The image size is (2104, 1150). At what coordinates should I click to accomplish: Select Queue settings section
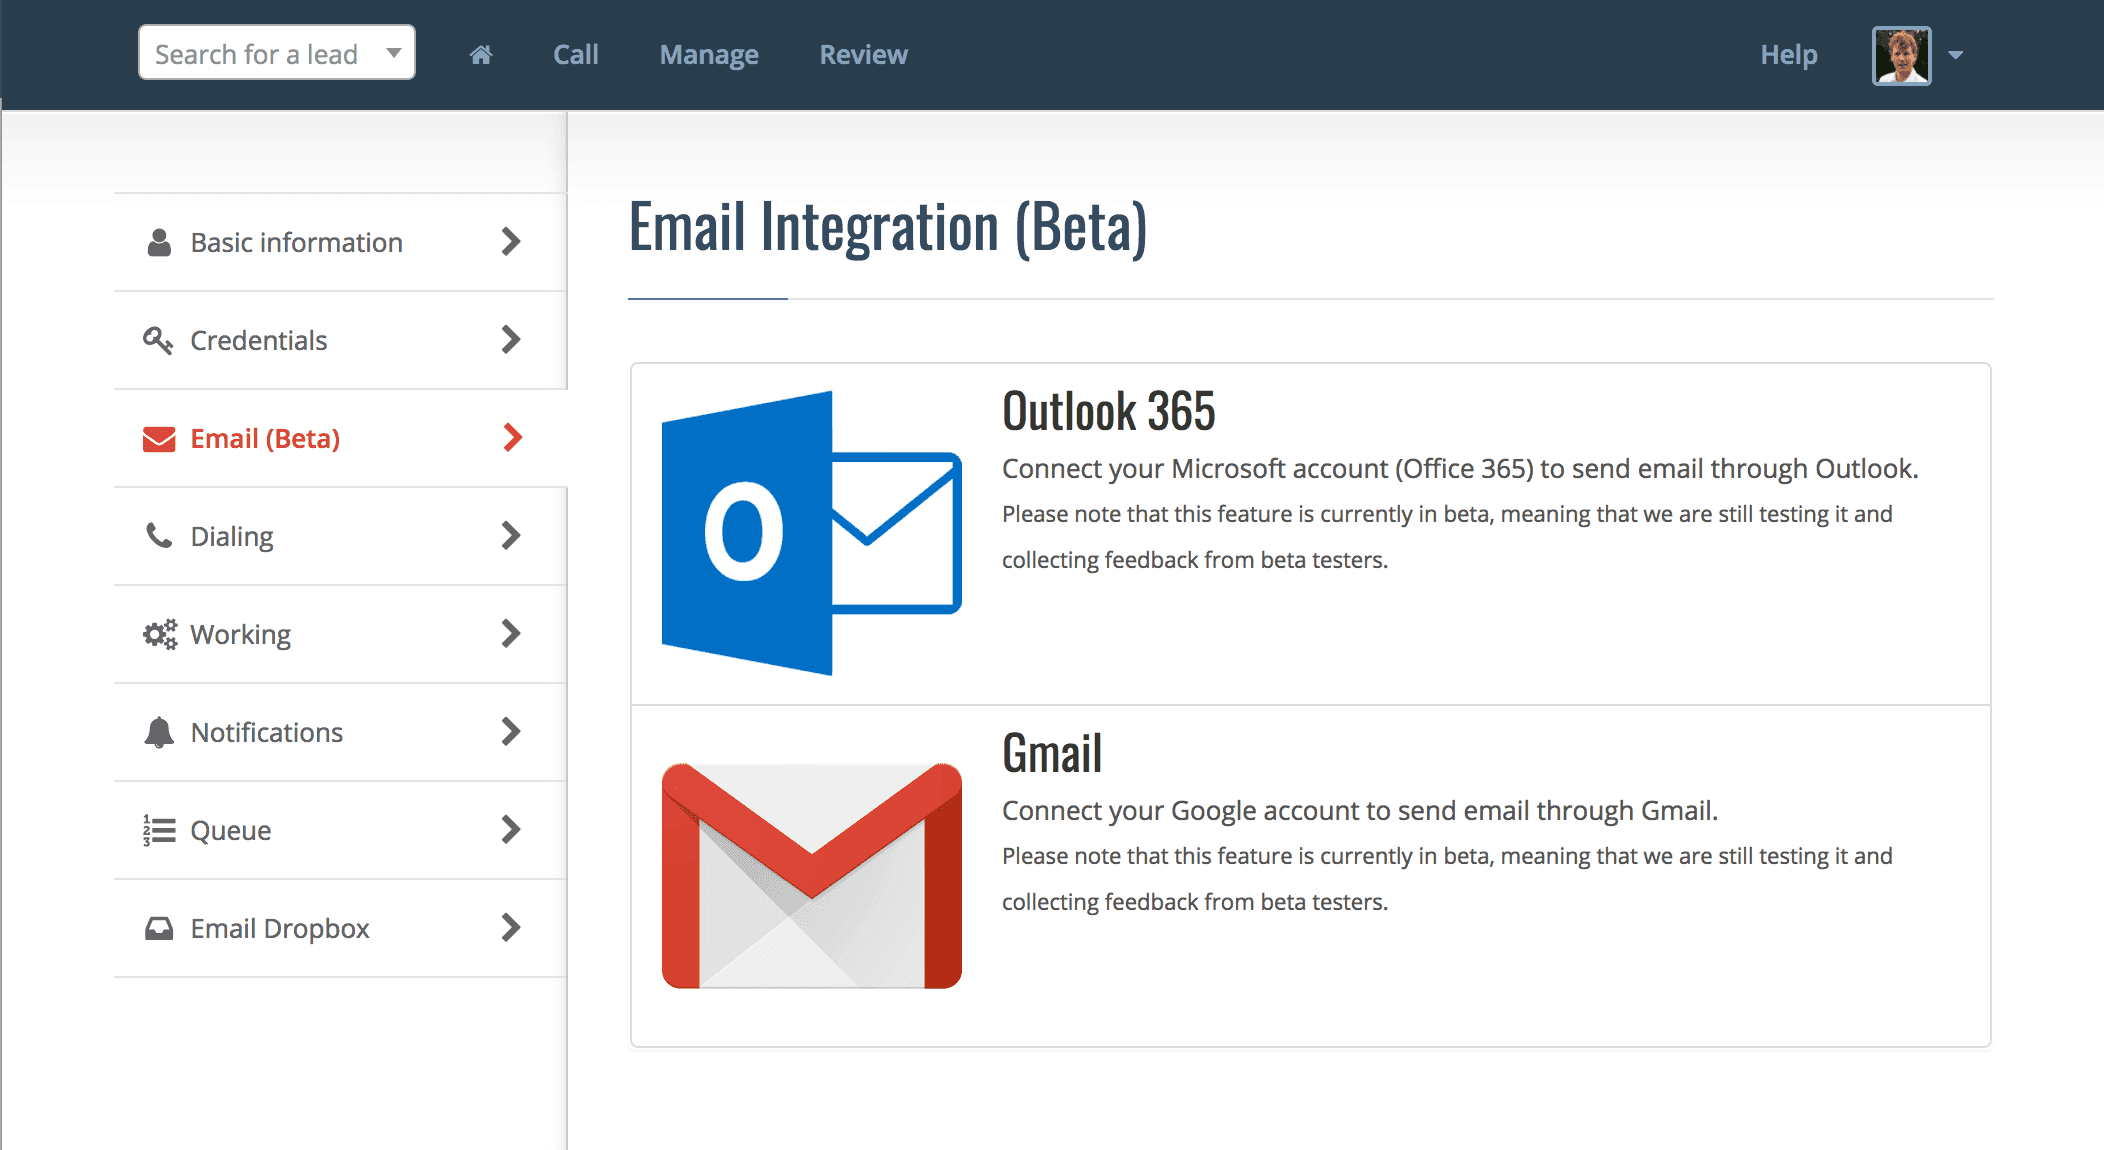(340, 830)
